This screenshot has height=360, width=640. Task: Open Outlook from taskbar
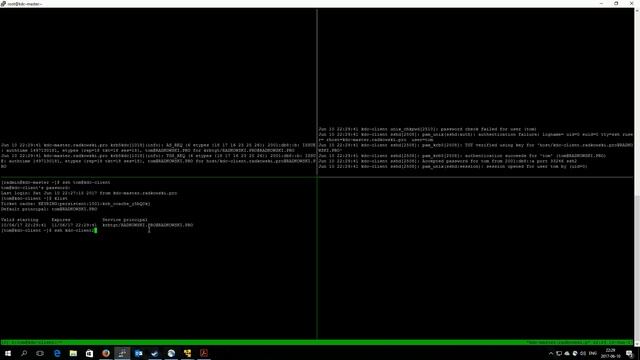point(138,353)
